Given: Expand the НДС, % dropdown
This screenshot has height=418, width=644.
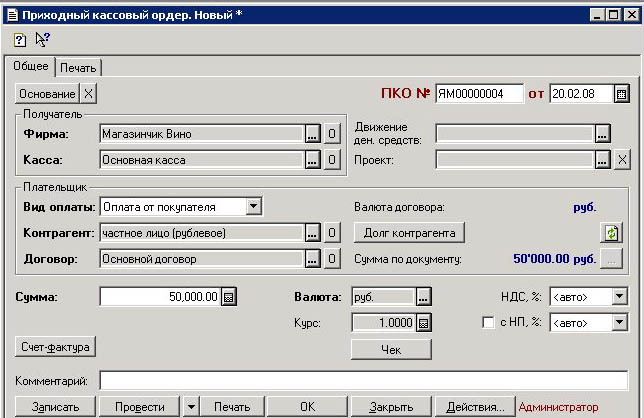Looking at the screenshot, I should 620,297.
